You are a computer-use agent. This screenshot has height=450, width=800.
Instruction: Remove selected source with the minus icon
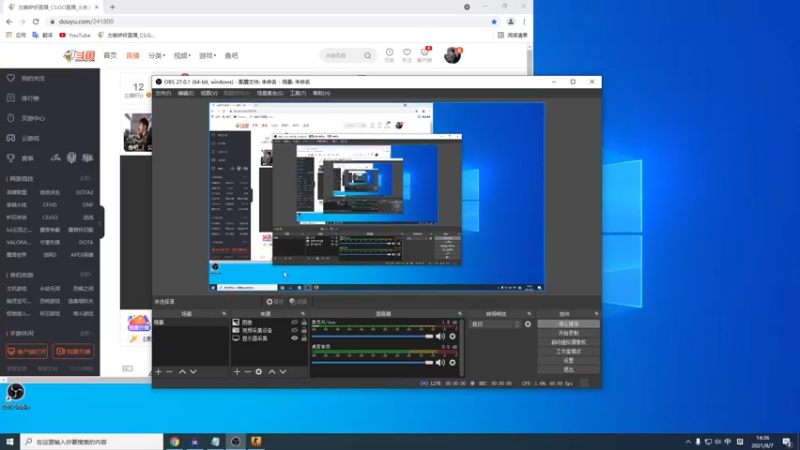[x=247, y=372]
